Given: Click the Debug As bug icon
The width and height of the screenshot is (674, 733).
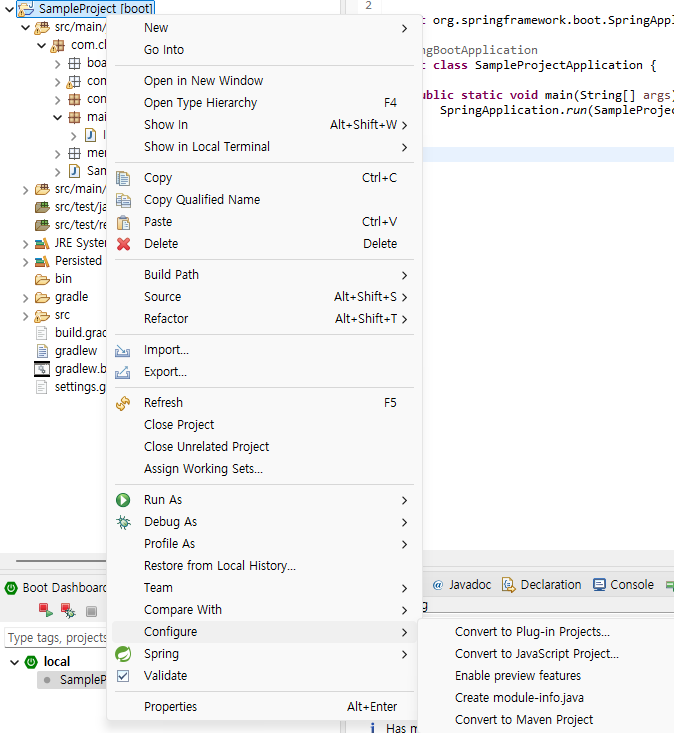Looking at the screenshot, I should pyautogui.click(x=123, y=522).
